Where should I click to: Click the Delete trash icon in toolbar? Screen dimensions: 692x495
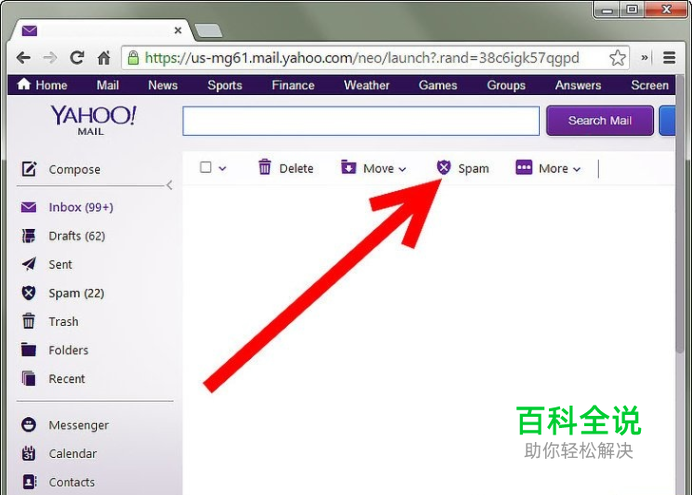point(265,167)
